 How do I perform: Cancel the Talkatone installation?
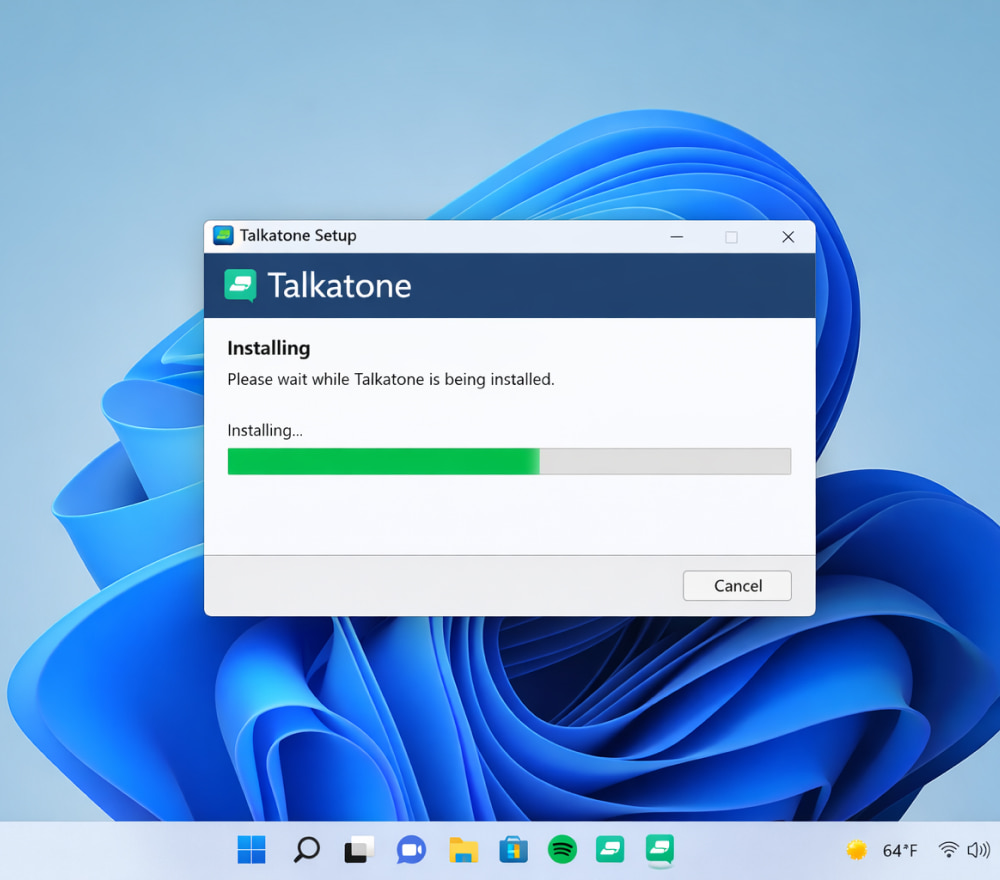[737, 586]
